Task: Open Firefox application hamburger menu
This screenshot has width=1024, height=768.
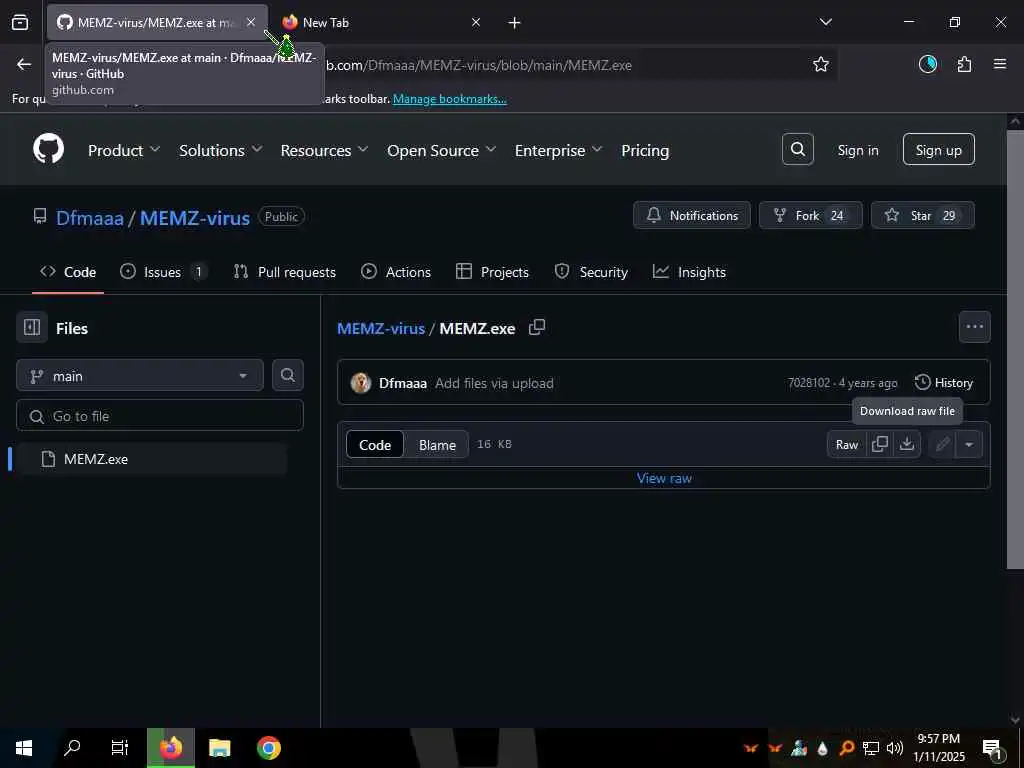Action: click(1000, 64)
